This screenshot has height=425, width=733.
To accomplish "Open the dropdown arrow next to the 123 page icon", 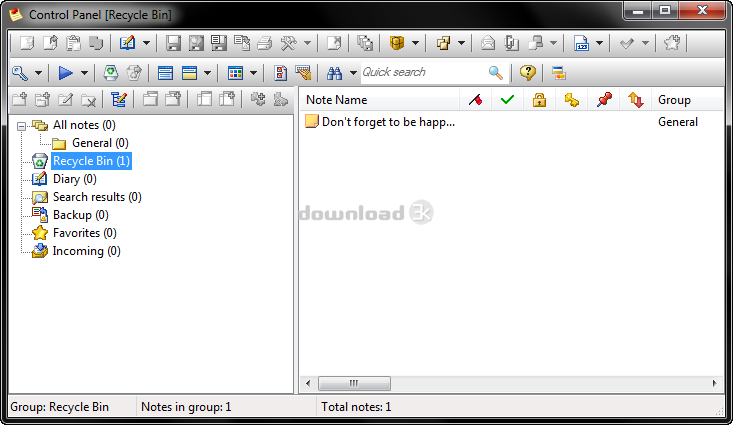I will click(x=599, y=43).
